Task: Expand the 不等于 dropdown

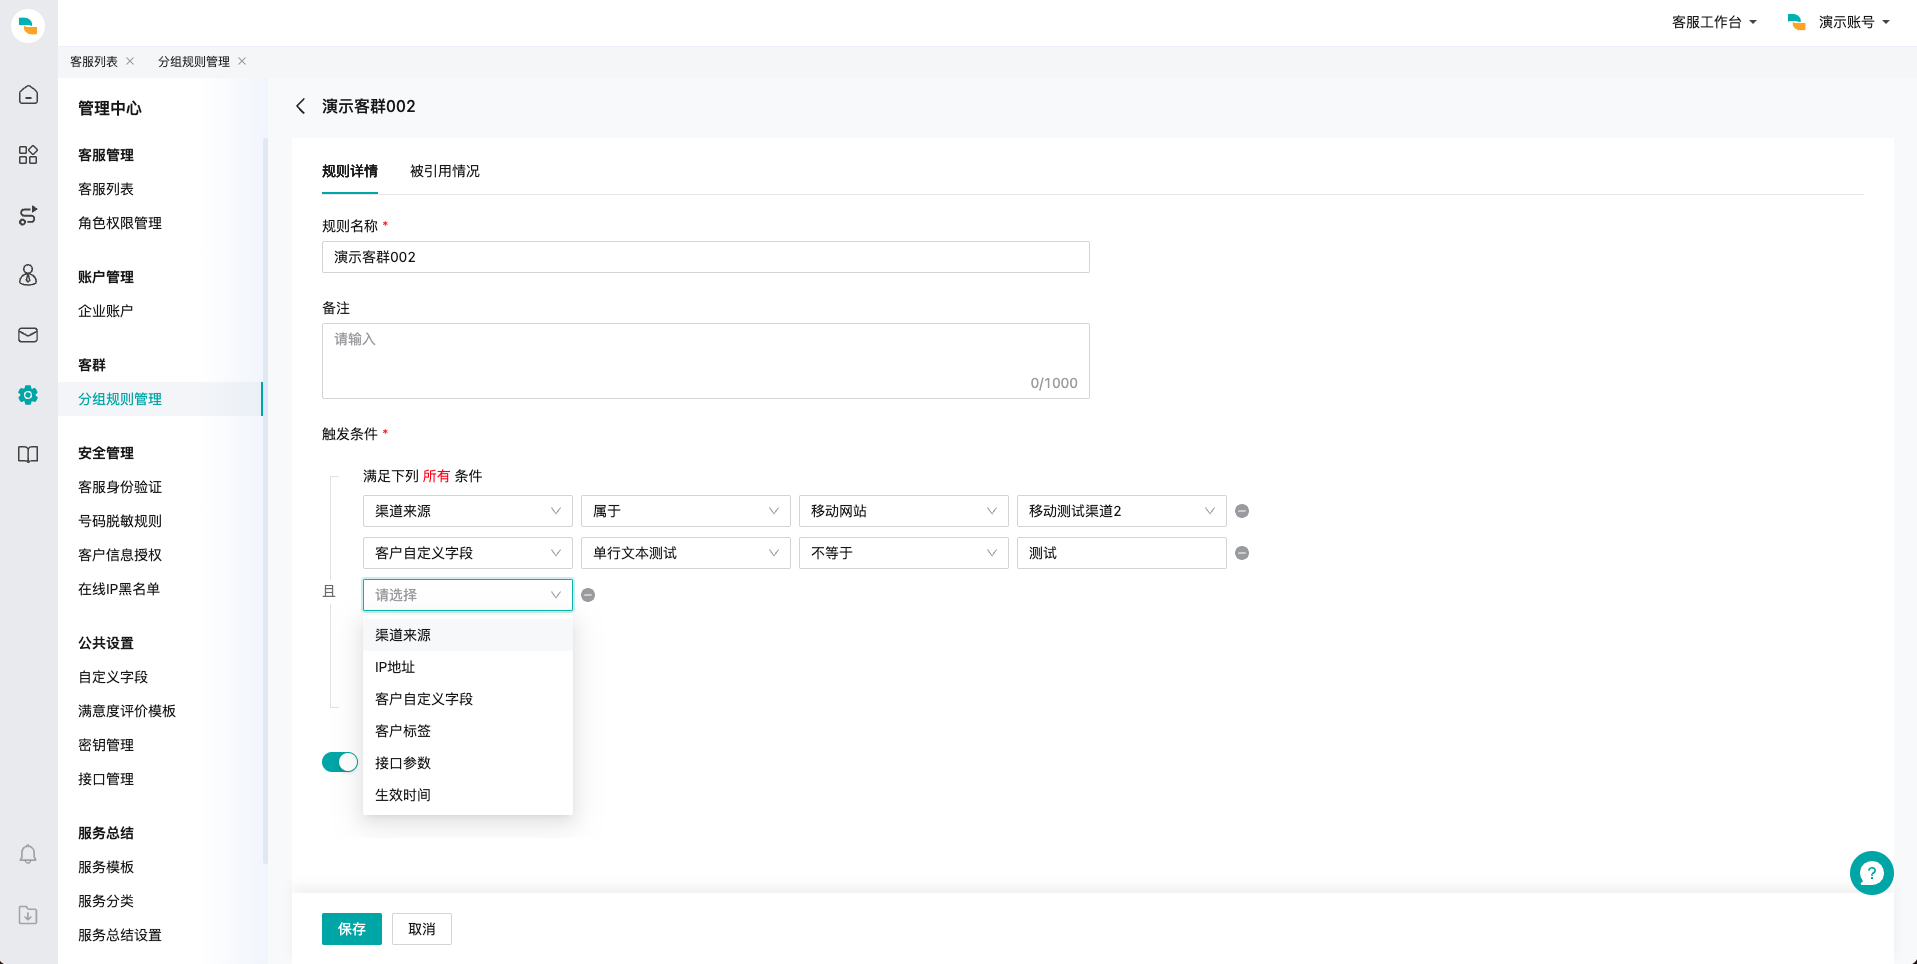Action: point(903,553)
